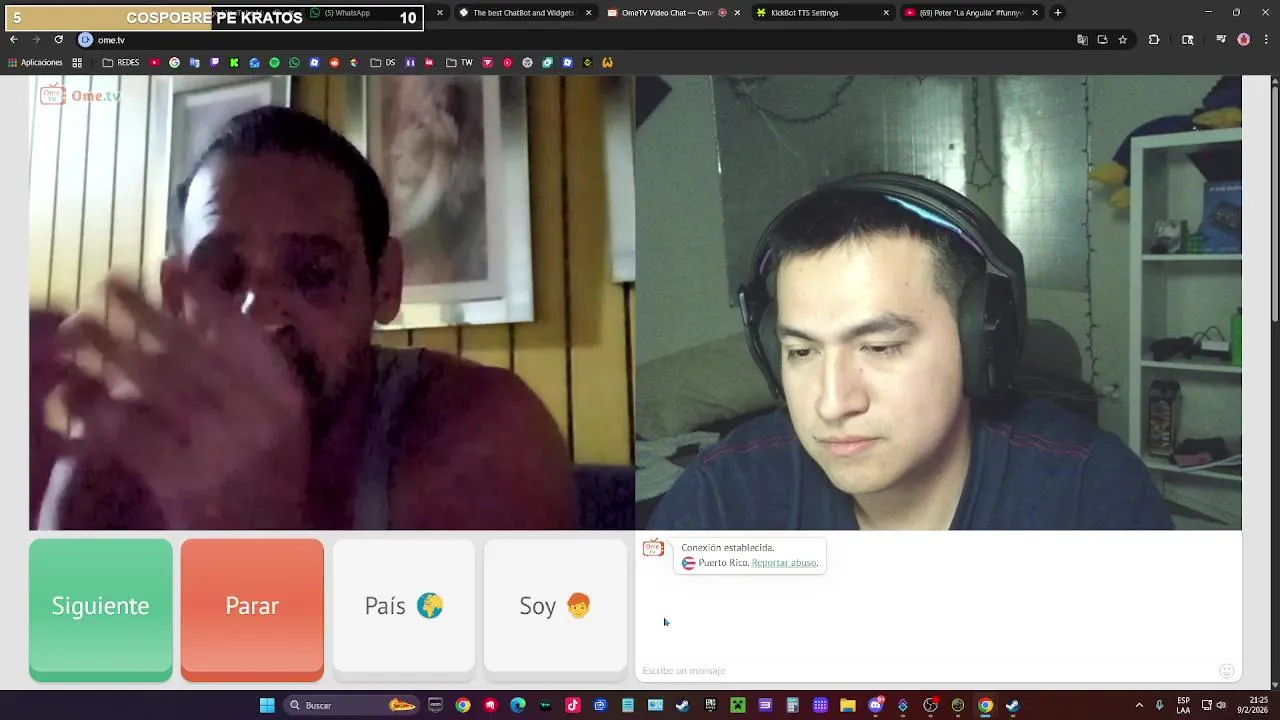Open Minecraft from the taskbar

pyautogui.click(x=738, y=706)
